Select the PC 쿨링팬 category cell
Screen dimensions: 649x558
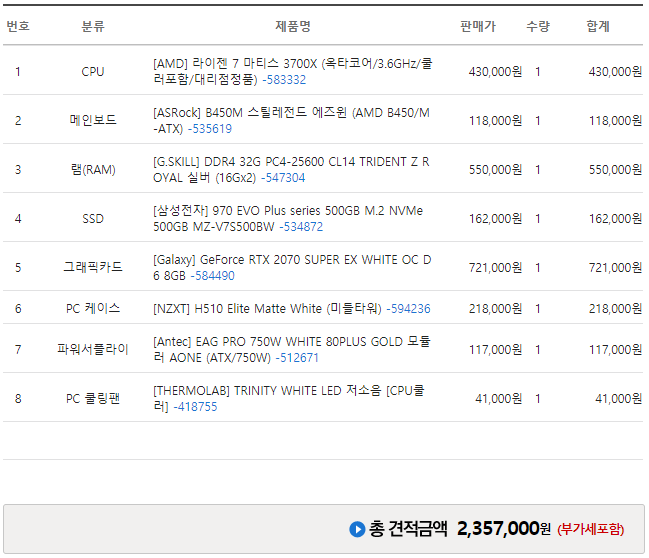tap(93, 399)
